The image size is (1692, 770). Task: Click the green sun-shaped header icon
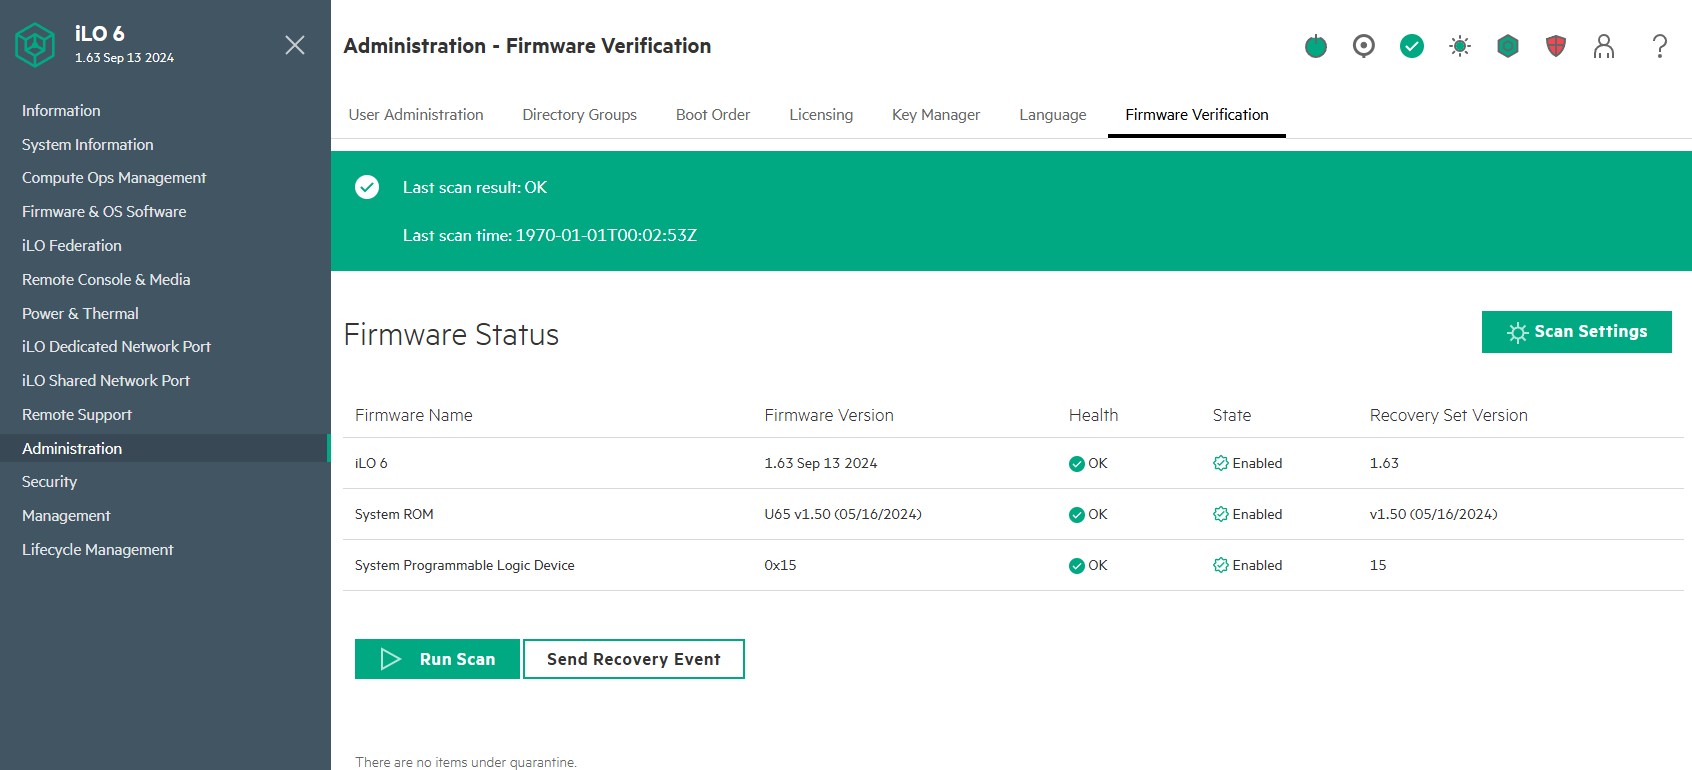[x=1460, y=46]
